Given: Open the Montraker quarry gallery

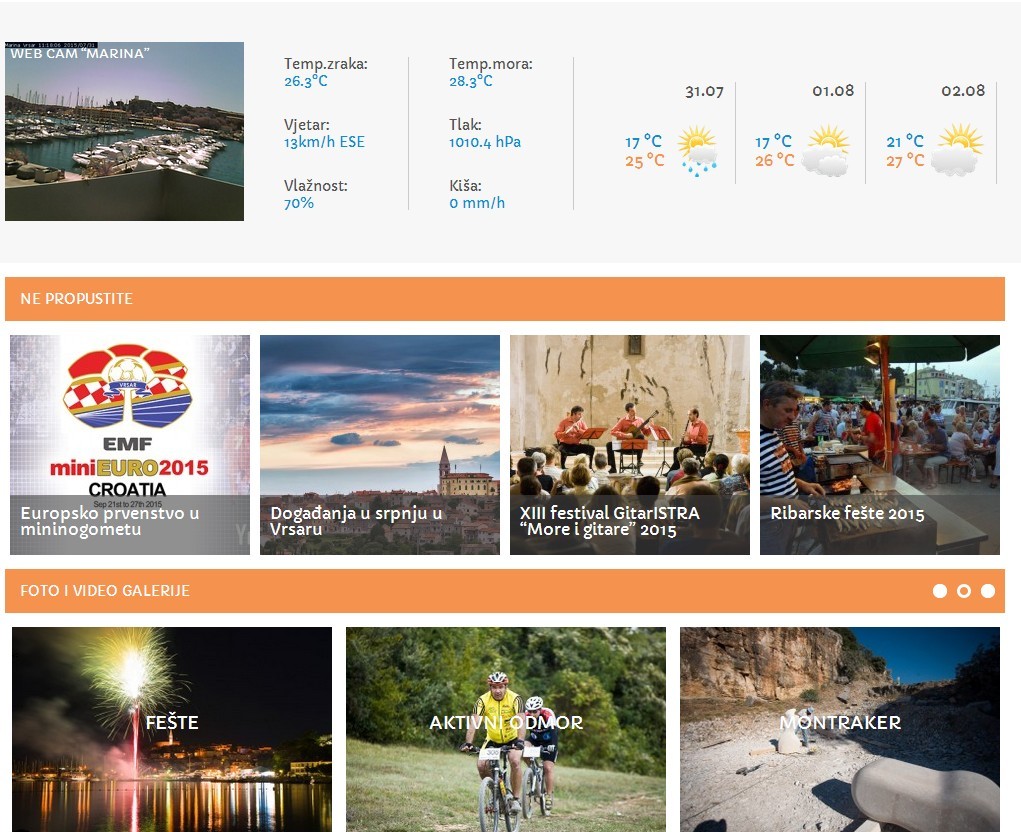Looking at the screenshot, I should (840, 729).
